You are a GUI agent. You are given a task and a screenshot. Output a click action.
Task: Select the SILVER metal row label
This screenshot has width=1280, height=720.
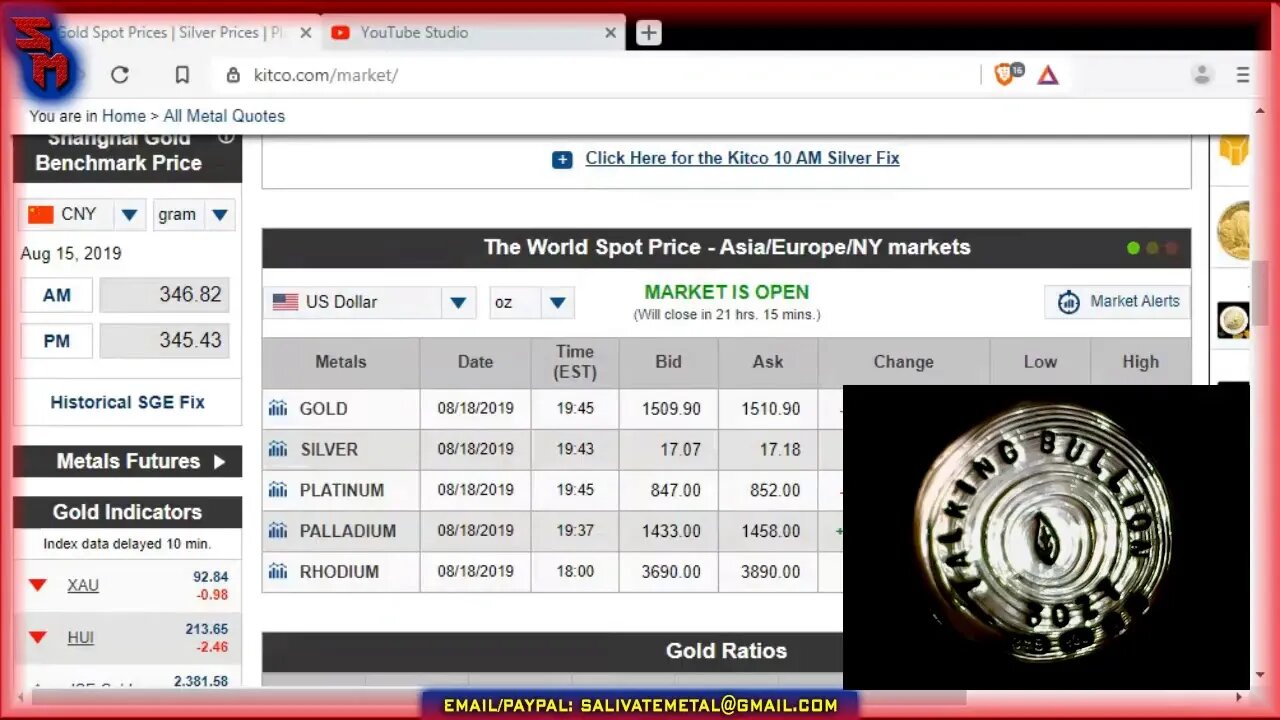pos(329,450)
